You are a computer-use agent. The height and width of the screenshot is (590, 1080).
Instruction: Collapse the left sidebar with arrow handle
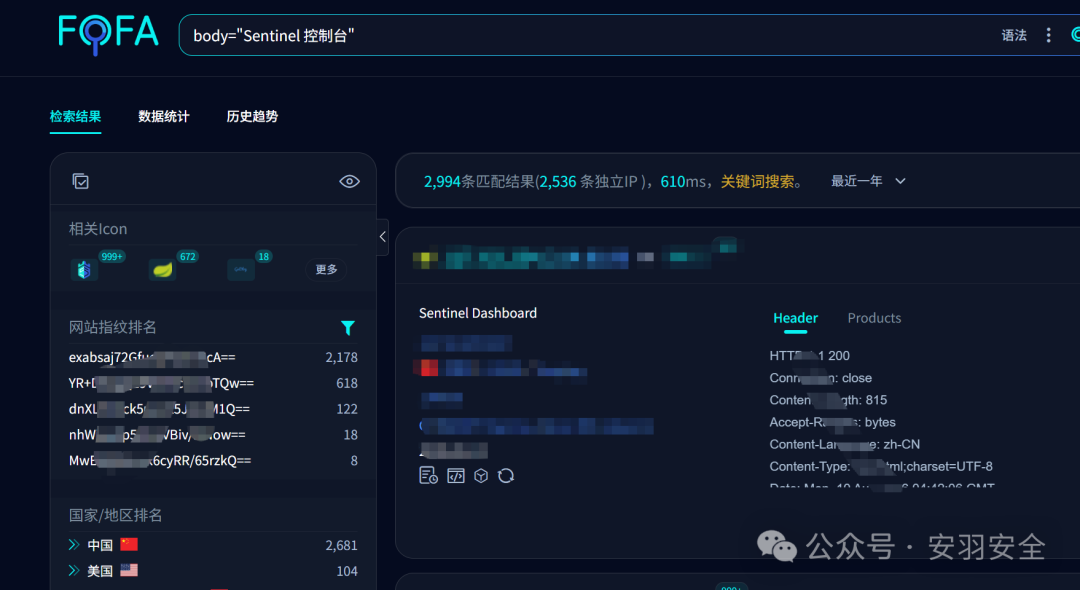pos(382,237)
